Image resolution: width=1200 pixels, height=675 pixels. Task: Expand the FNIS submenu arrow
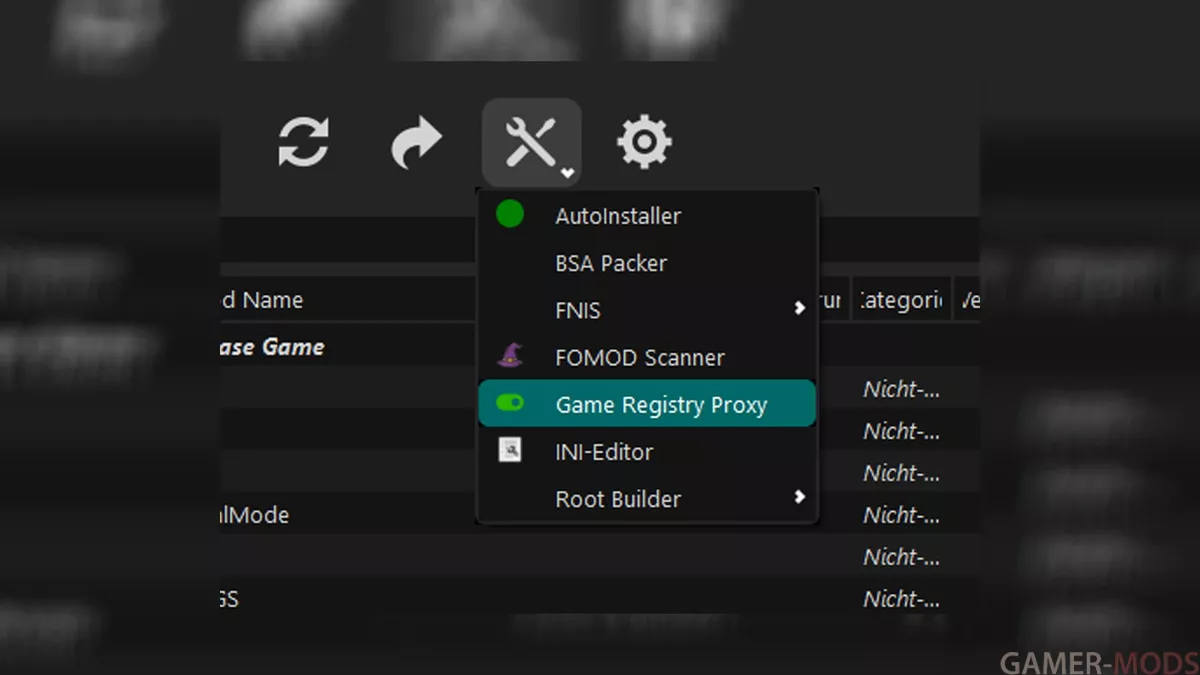[799, 308]
